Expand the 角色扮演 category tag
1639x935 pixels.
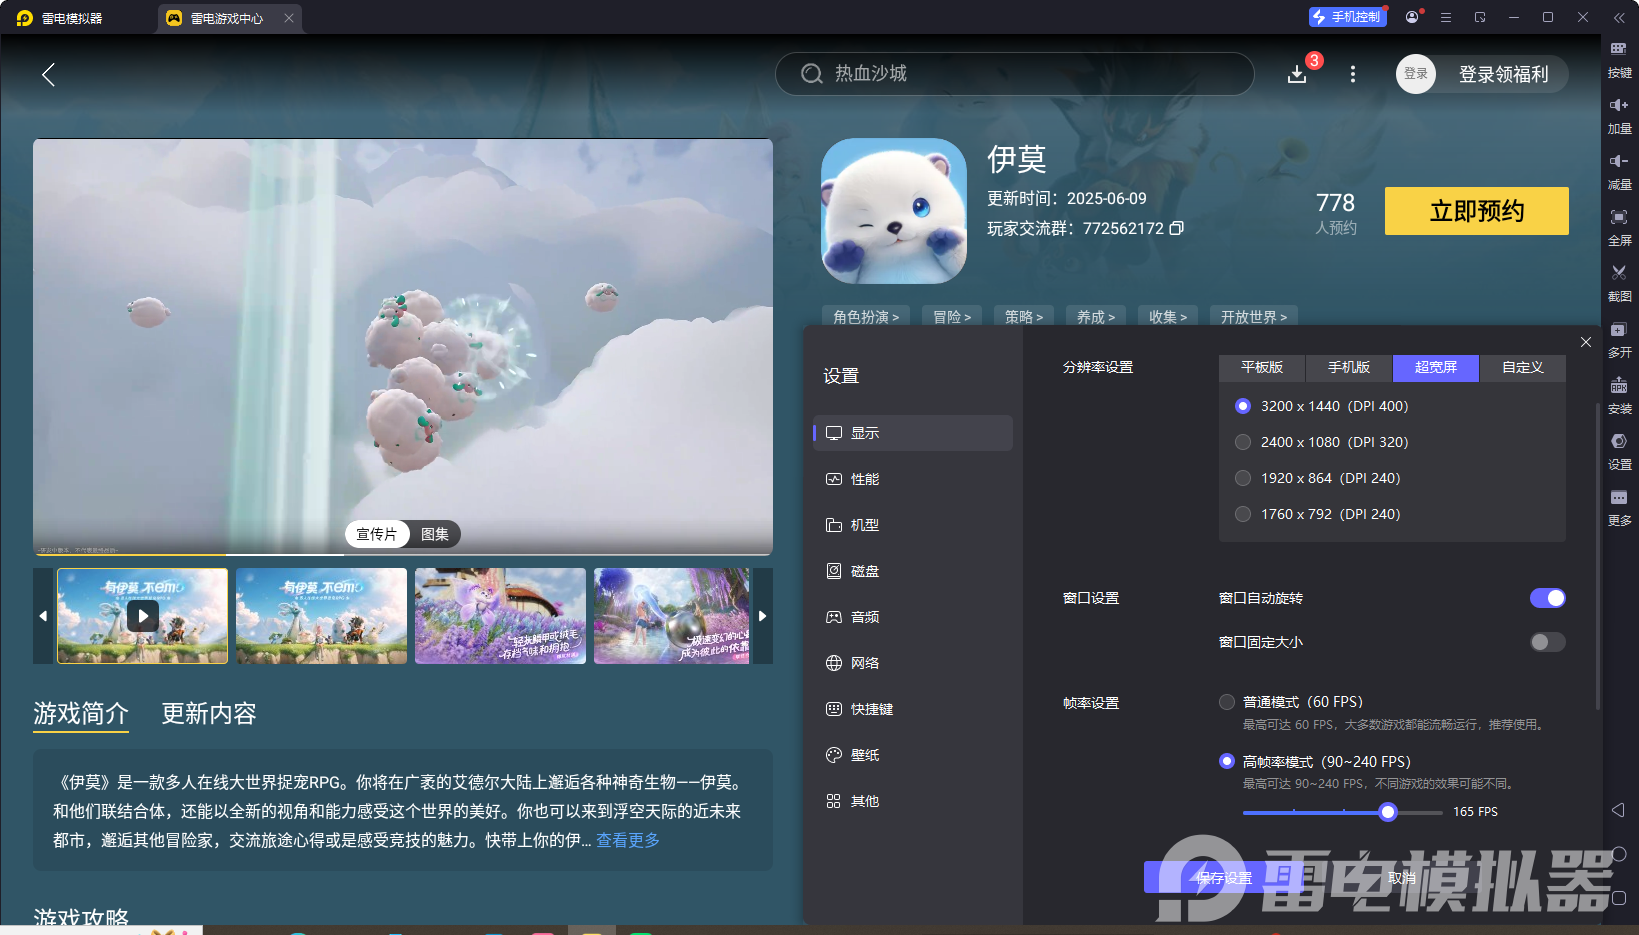tap(865, 316)
